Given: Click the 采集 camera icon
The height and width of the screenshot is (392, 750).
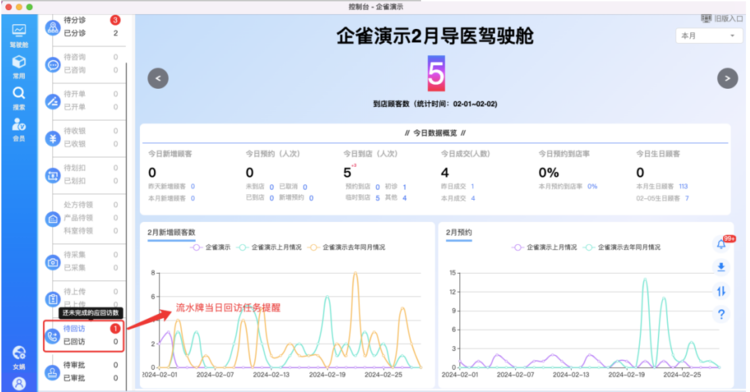Looking at the screenshot, I should point(53,262).
